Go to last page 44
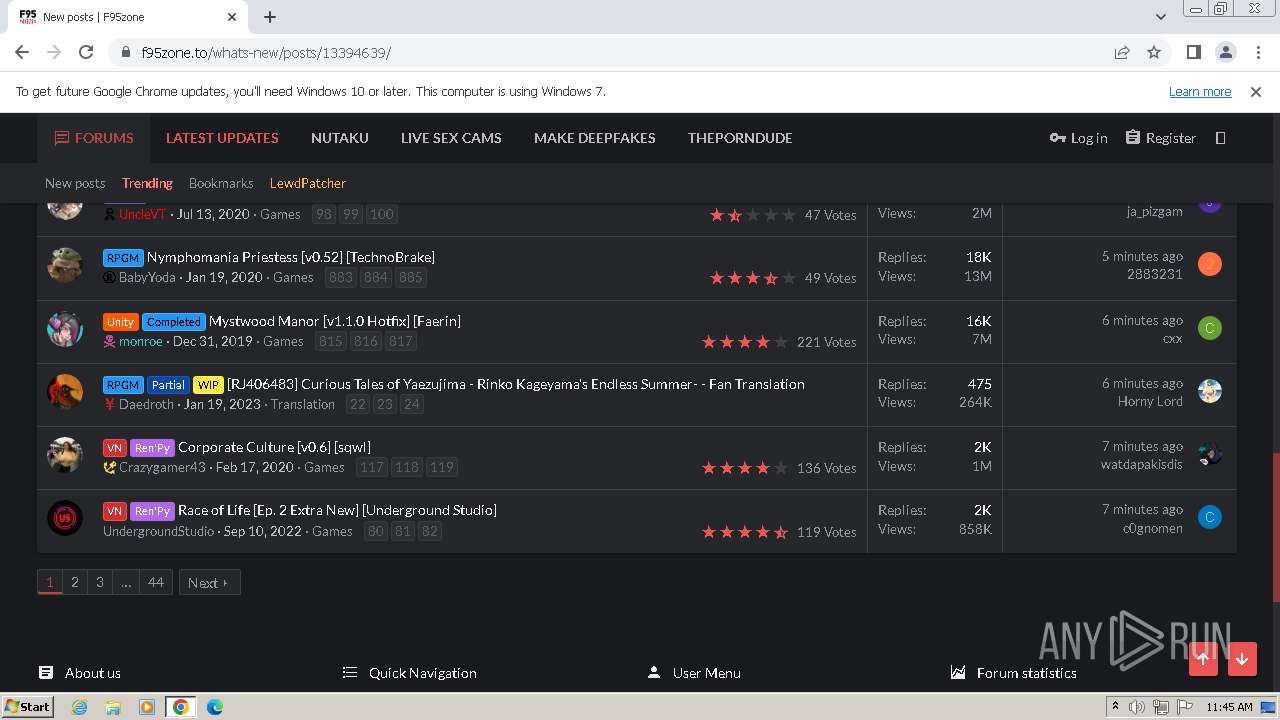Screen dimensions: 1280x720 pos(156,582)
